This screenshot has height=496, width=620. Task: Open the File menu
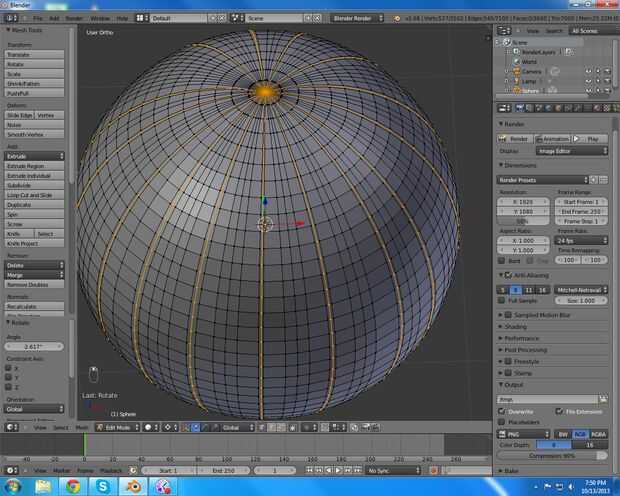37,18
